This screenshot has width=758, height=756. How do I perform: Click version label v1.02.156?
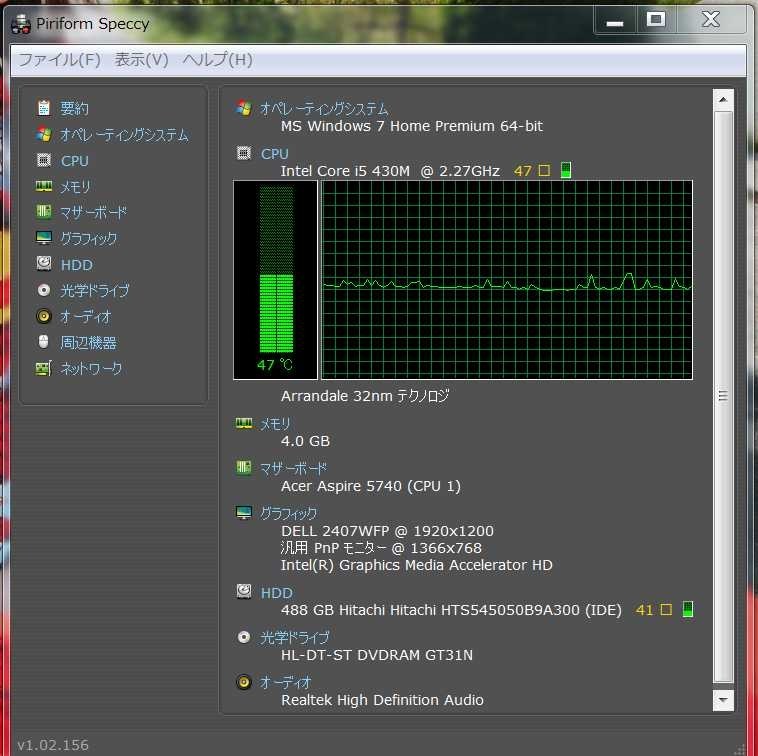coord(53,744)
